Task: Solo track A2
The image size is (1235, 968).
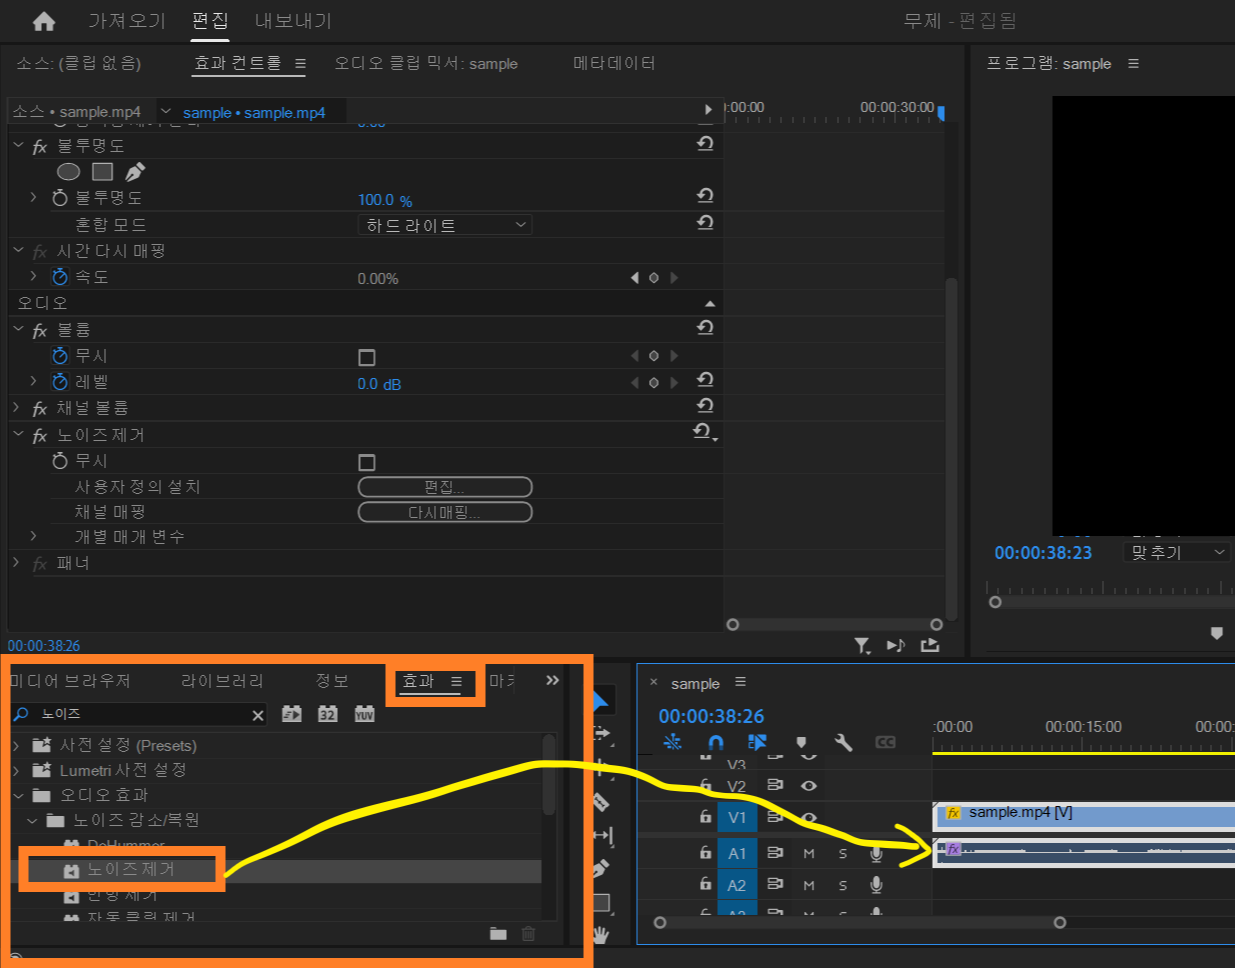Action: coord(843,886)
